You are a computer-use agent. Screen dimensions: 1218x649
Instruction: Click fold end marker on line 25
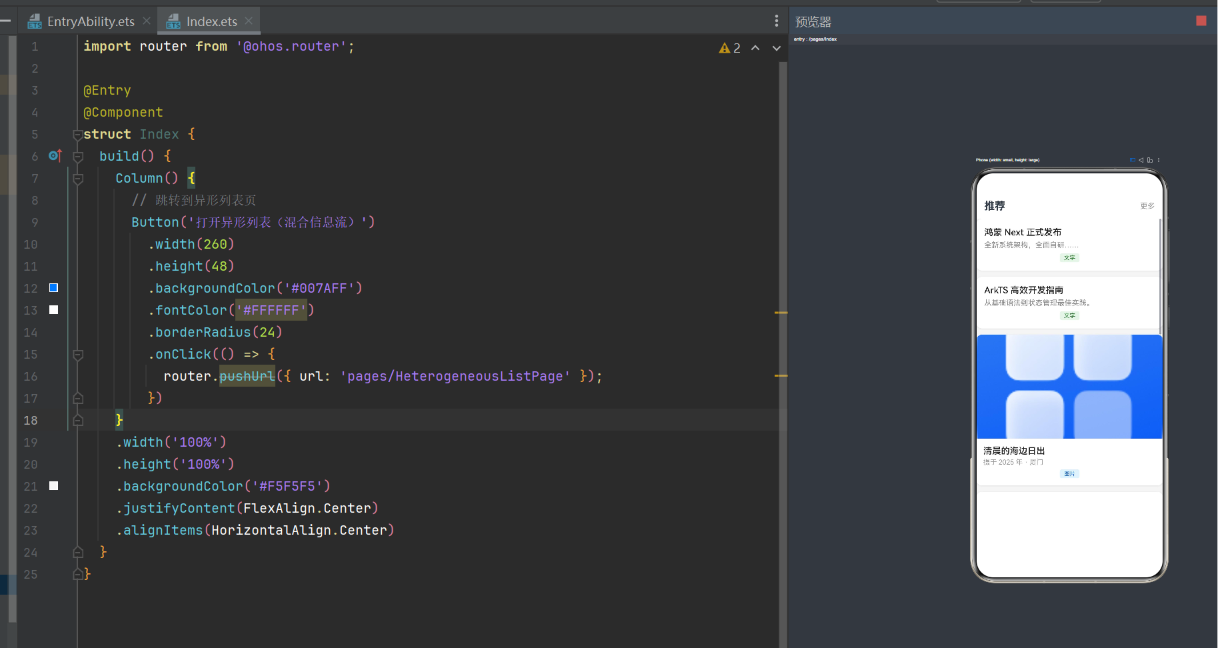(77, 574)
